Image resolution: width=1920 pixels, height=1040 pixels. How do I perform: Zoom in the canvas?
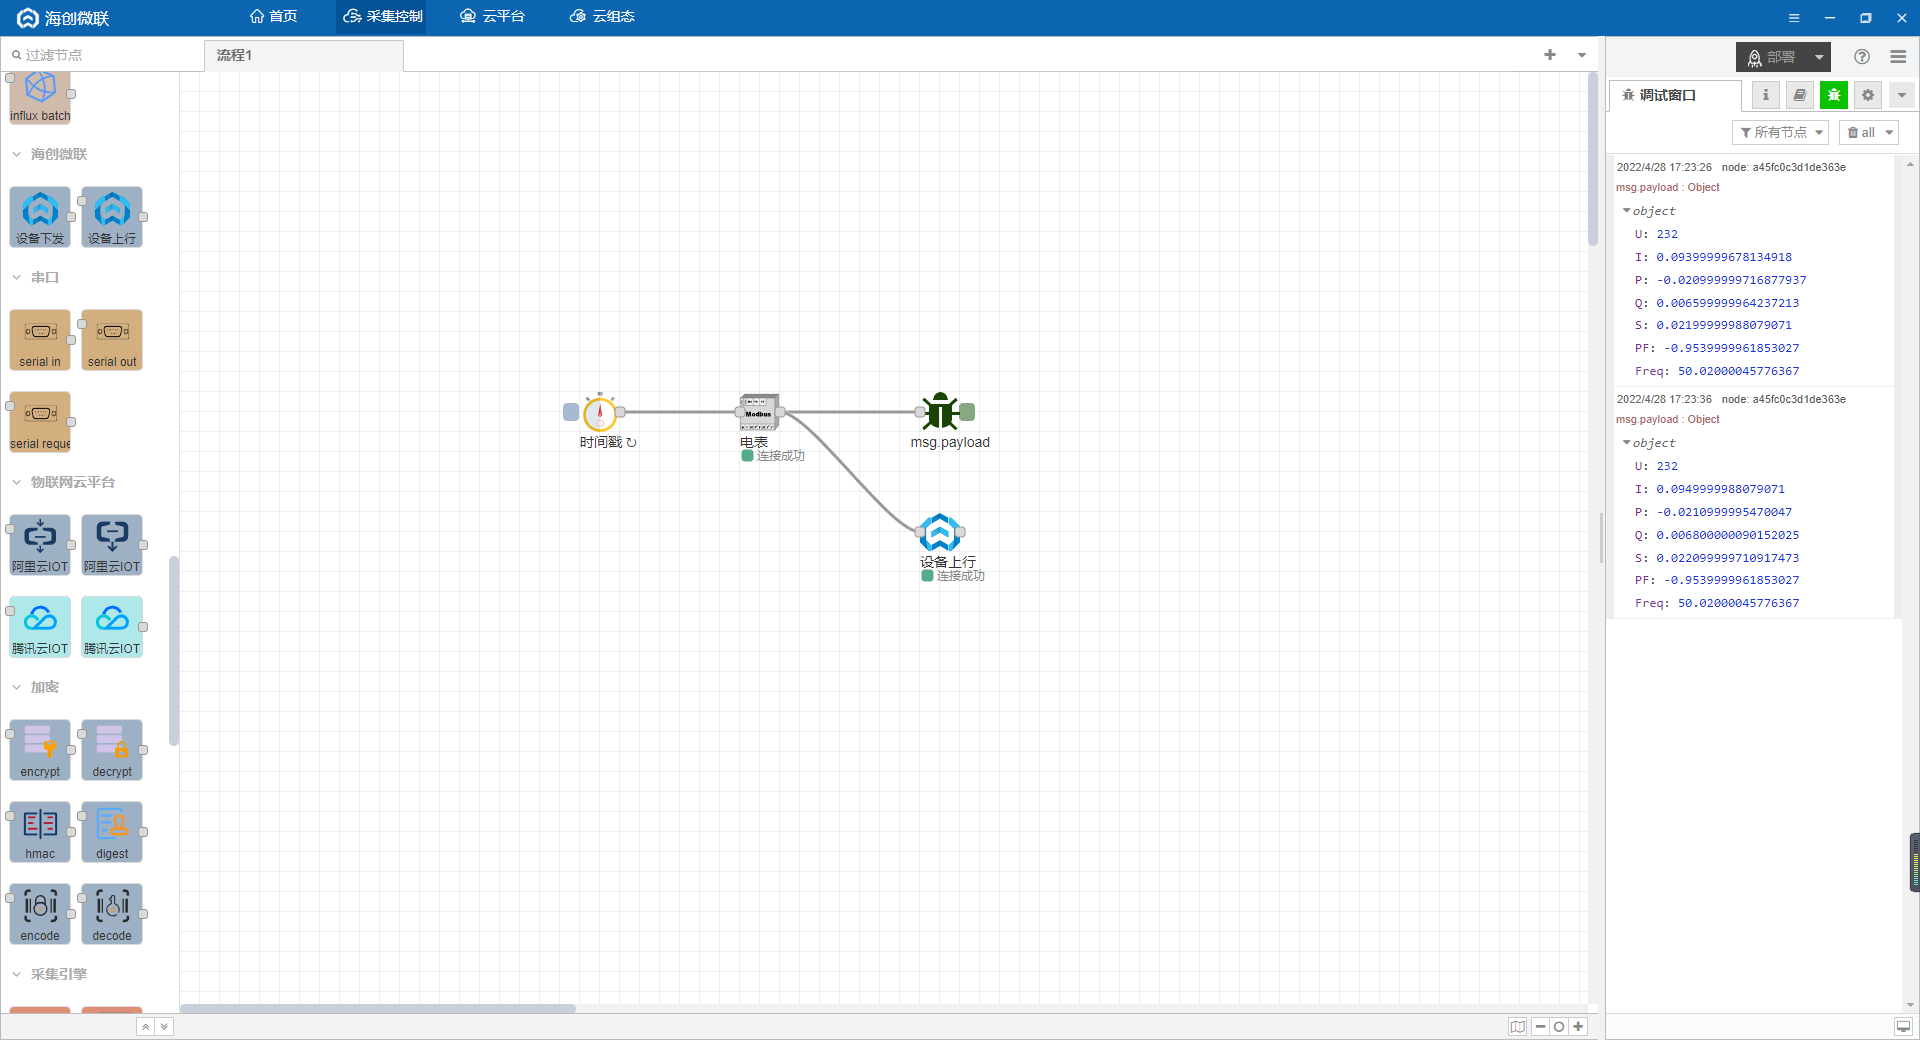point(1578,1027)
